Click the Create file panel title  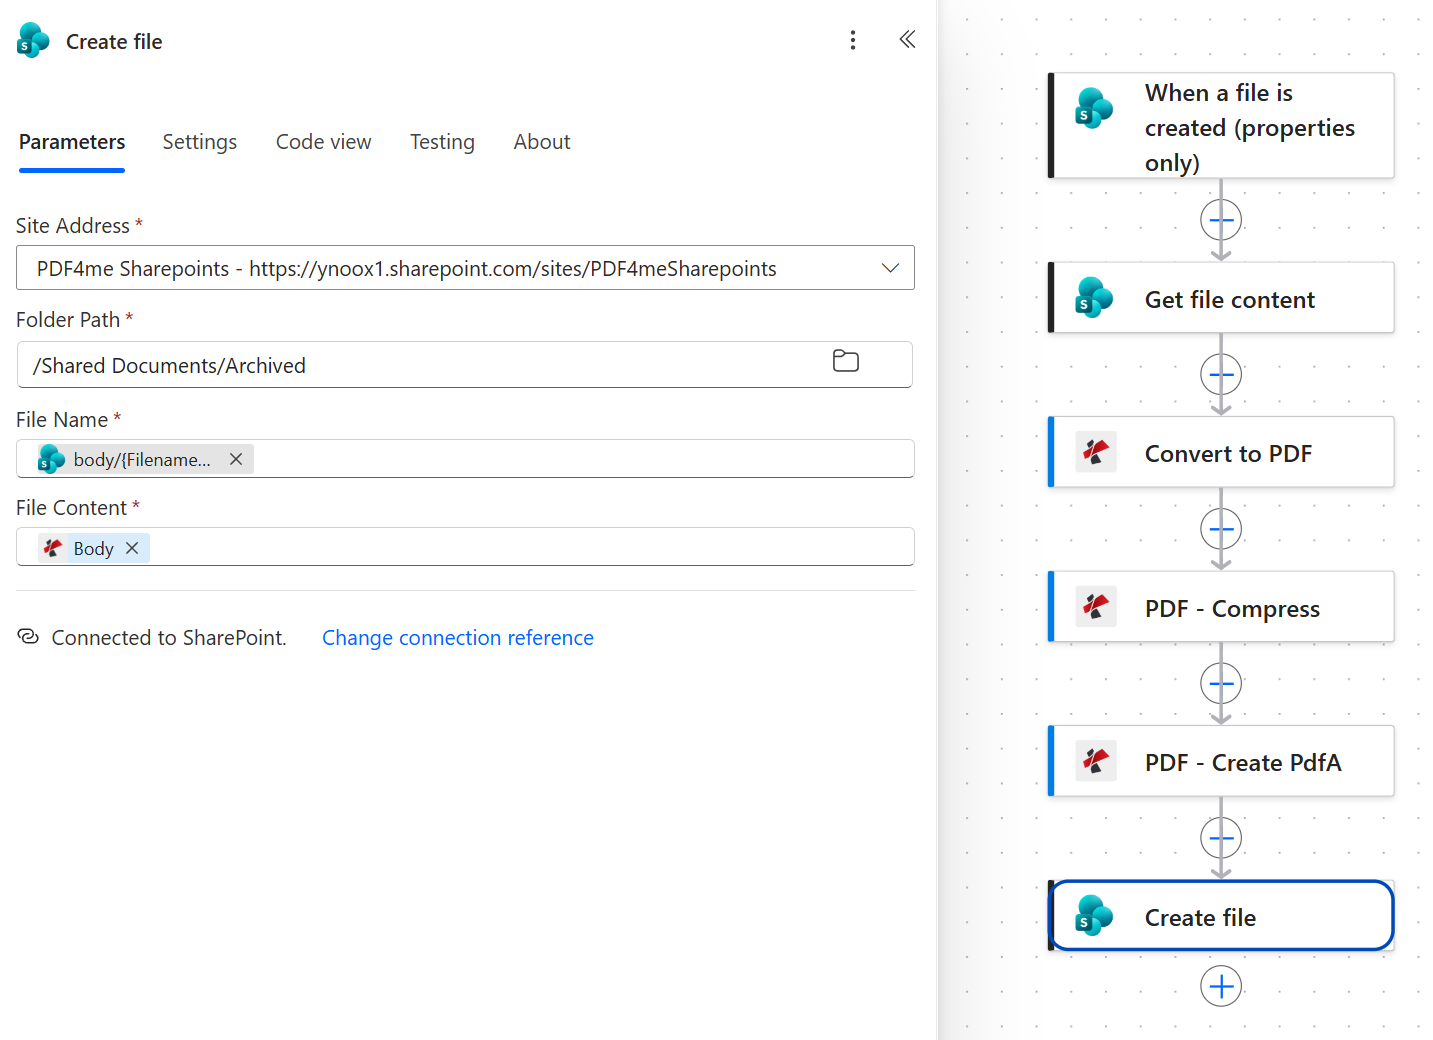tap(114, 42)
